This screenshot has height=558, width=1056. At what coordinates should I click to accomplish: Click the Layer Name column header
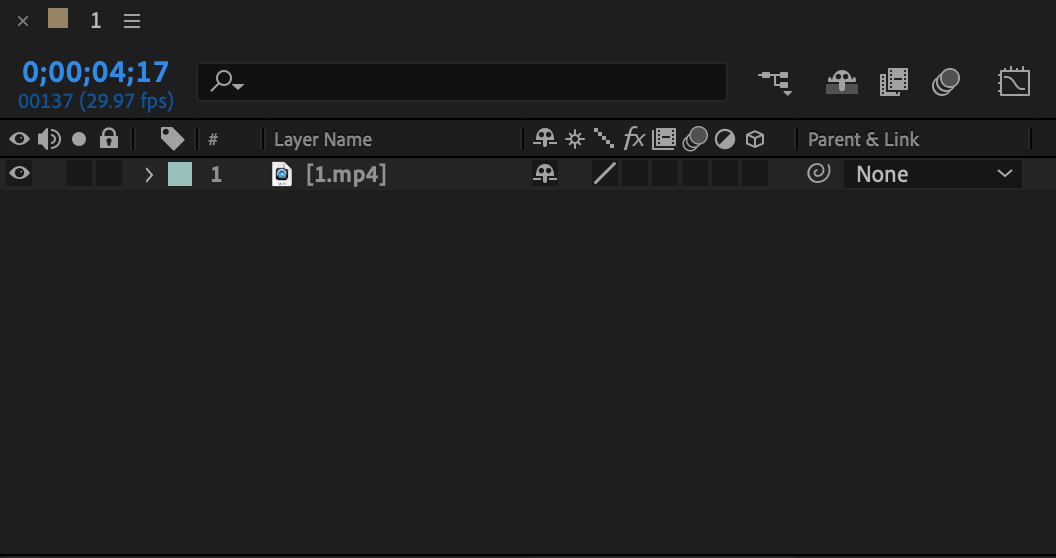(323, 140)
